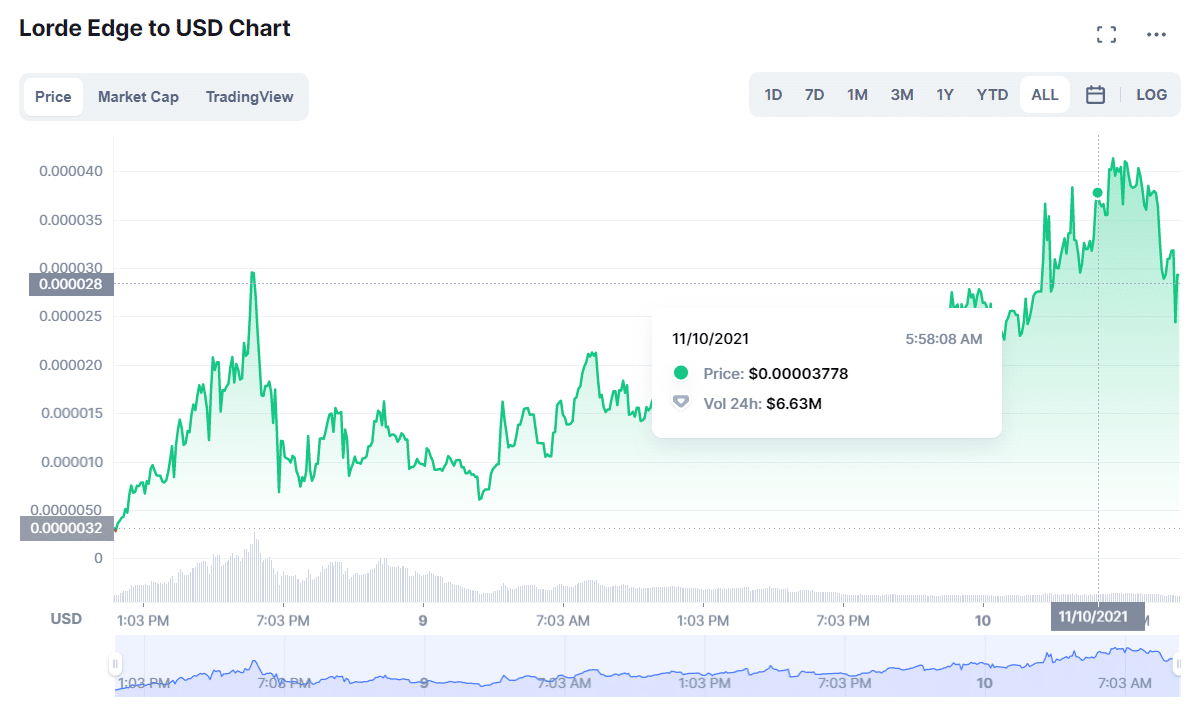Toggle the LOG scale option
Viewport: 1194px width, 709px height.
pyautogui.click(x=1151, y=94)
